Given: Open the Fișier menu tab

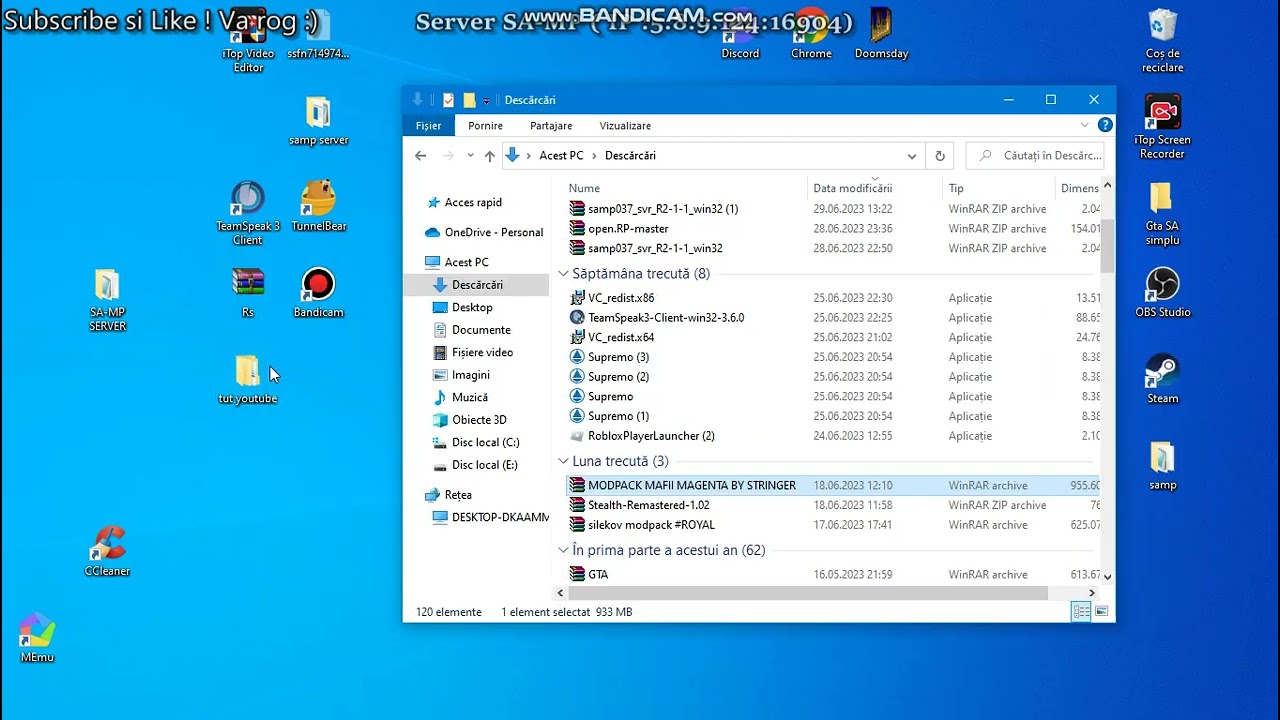Looking at the screenshot, I should [x=428, y=125].
